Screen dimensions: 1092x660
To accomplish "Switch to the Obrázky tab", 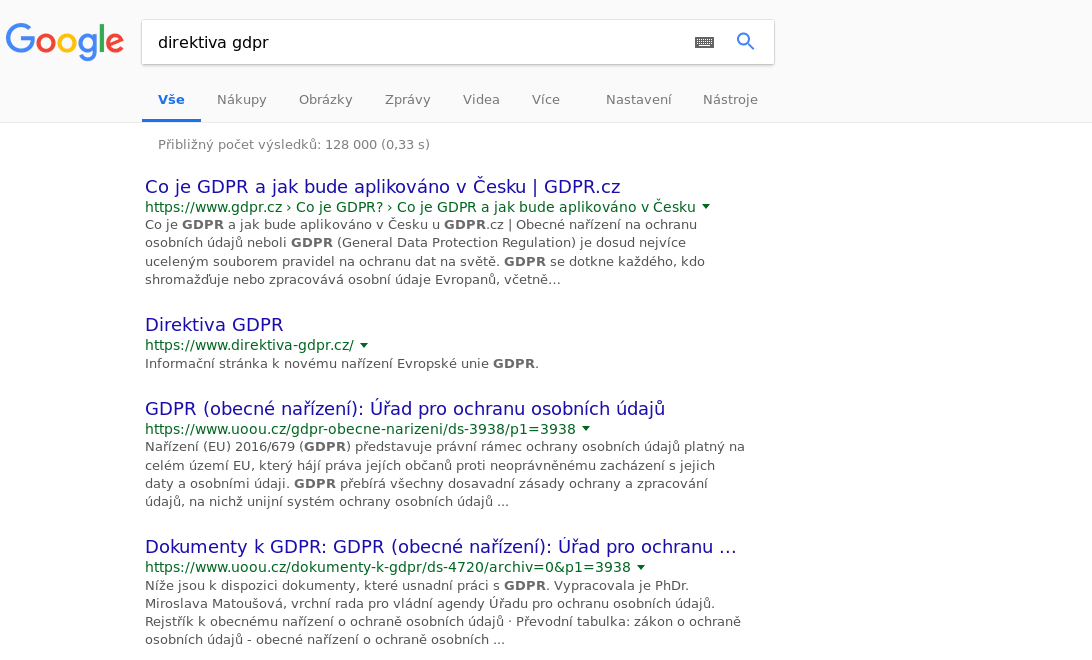I will 325,100.
